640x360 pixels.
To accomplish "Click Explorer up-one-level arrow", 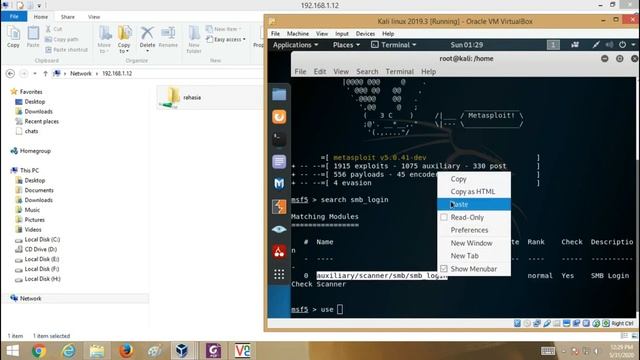I will click(45, 73).
